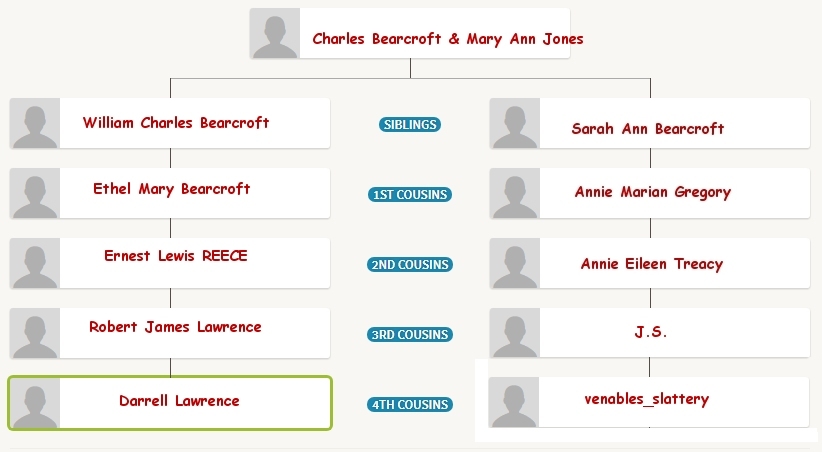Image resolution: width=822 pixels, height=452 pixels.
Task: Select the 1ST COUSINS badge
Action: [410, 195]
